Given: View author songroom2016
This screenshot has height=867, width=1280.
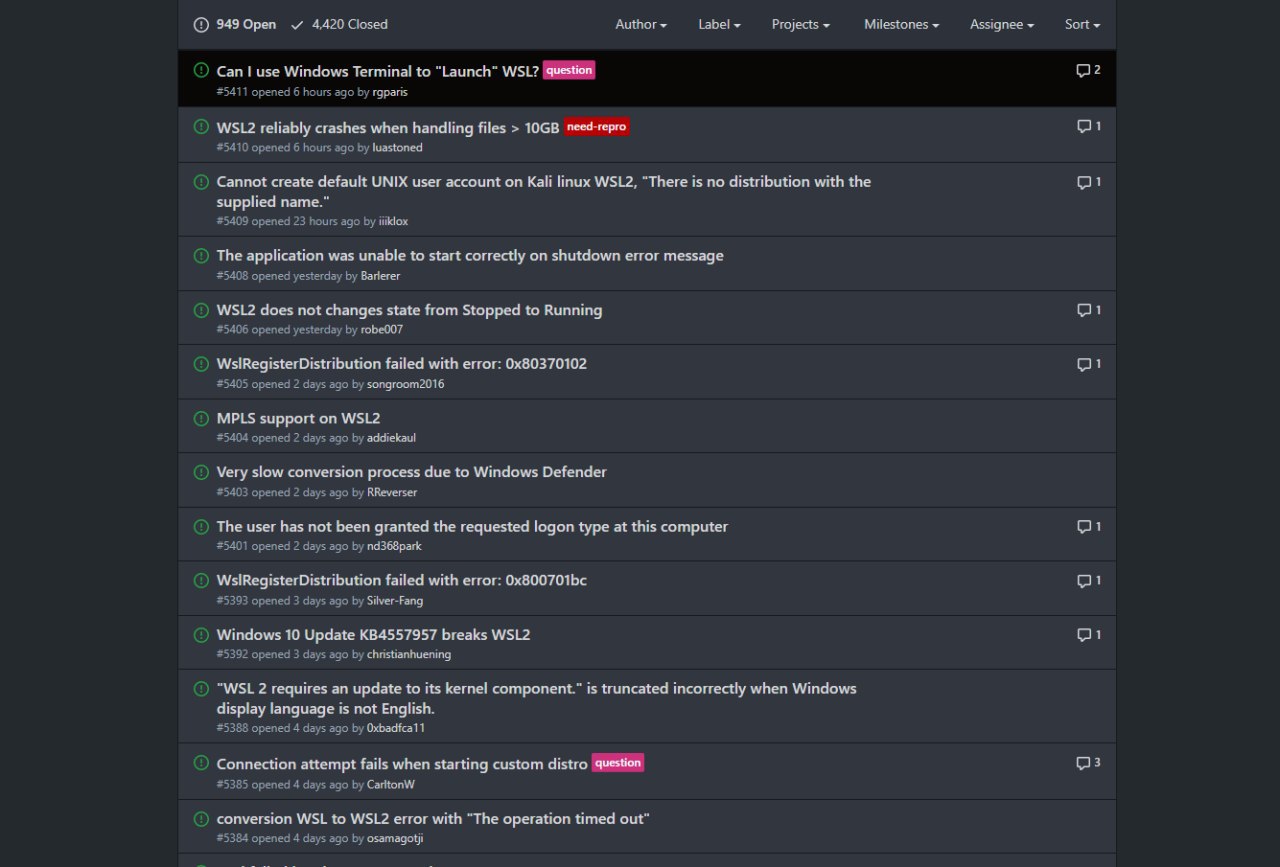Looking at the screenshot, I should 405,384.
